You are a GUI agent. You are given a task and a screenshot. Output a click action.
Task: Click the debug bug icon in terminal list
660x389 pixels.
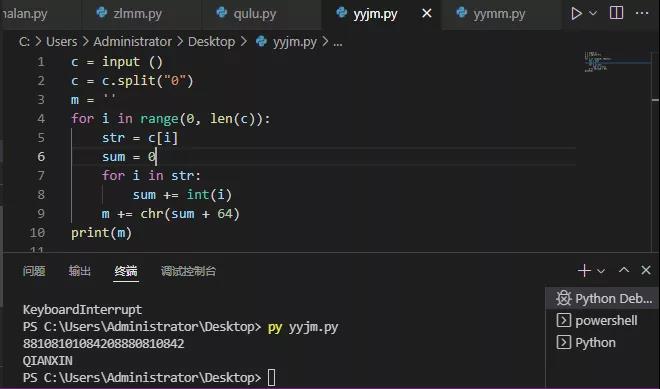[563, 298]
